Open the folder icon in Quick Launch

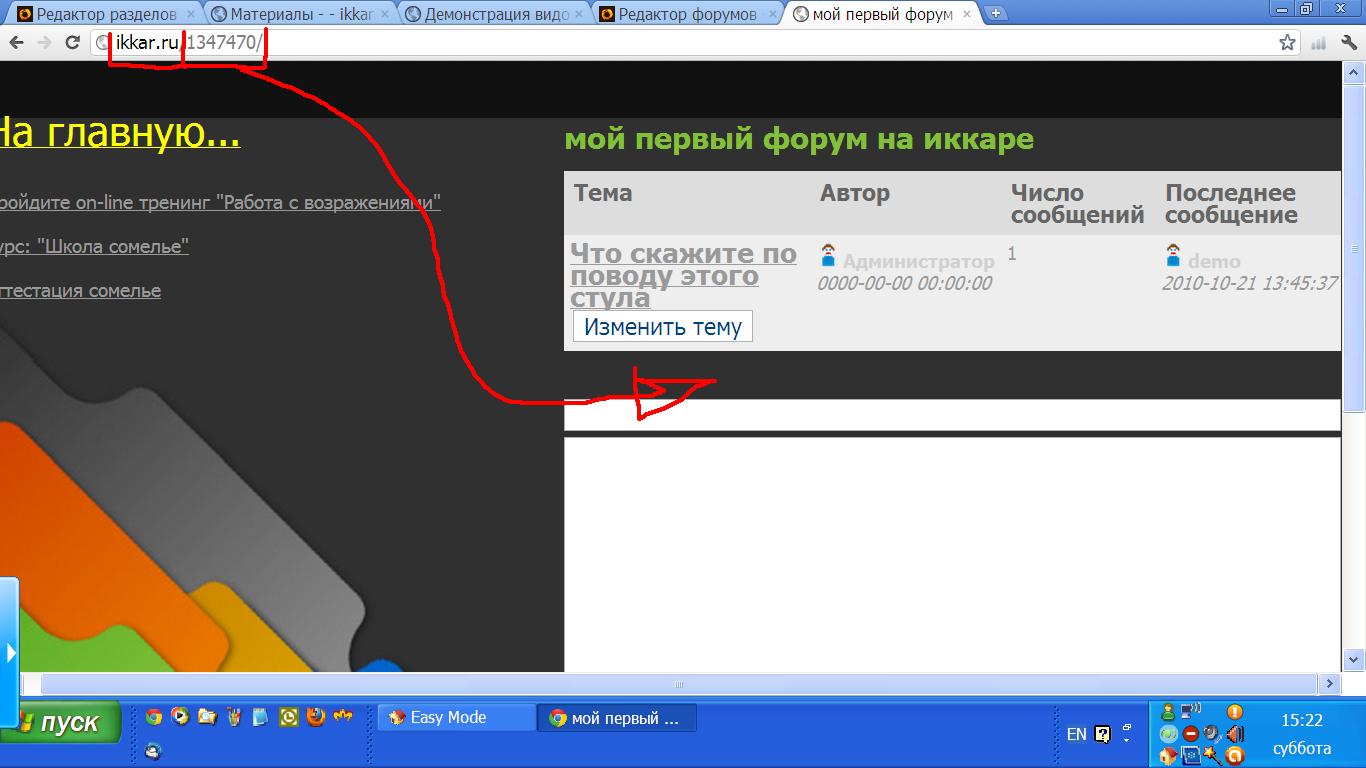click(x=207, y=717)
